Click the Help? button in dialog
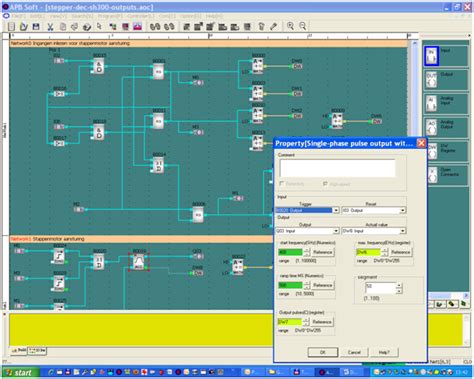Screen dimensions: 474x379 [384, 352]
